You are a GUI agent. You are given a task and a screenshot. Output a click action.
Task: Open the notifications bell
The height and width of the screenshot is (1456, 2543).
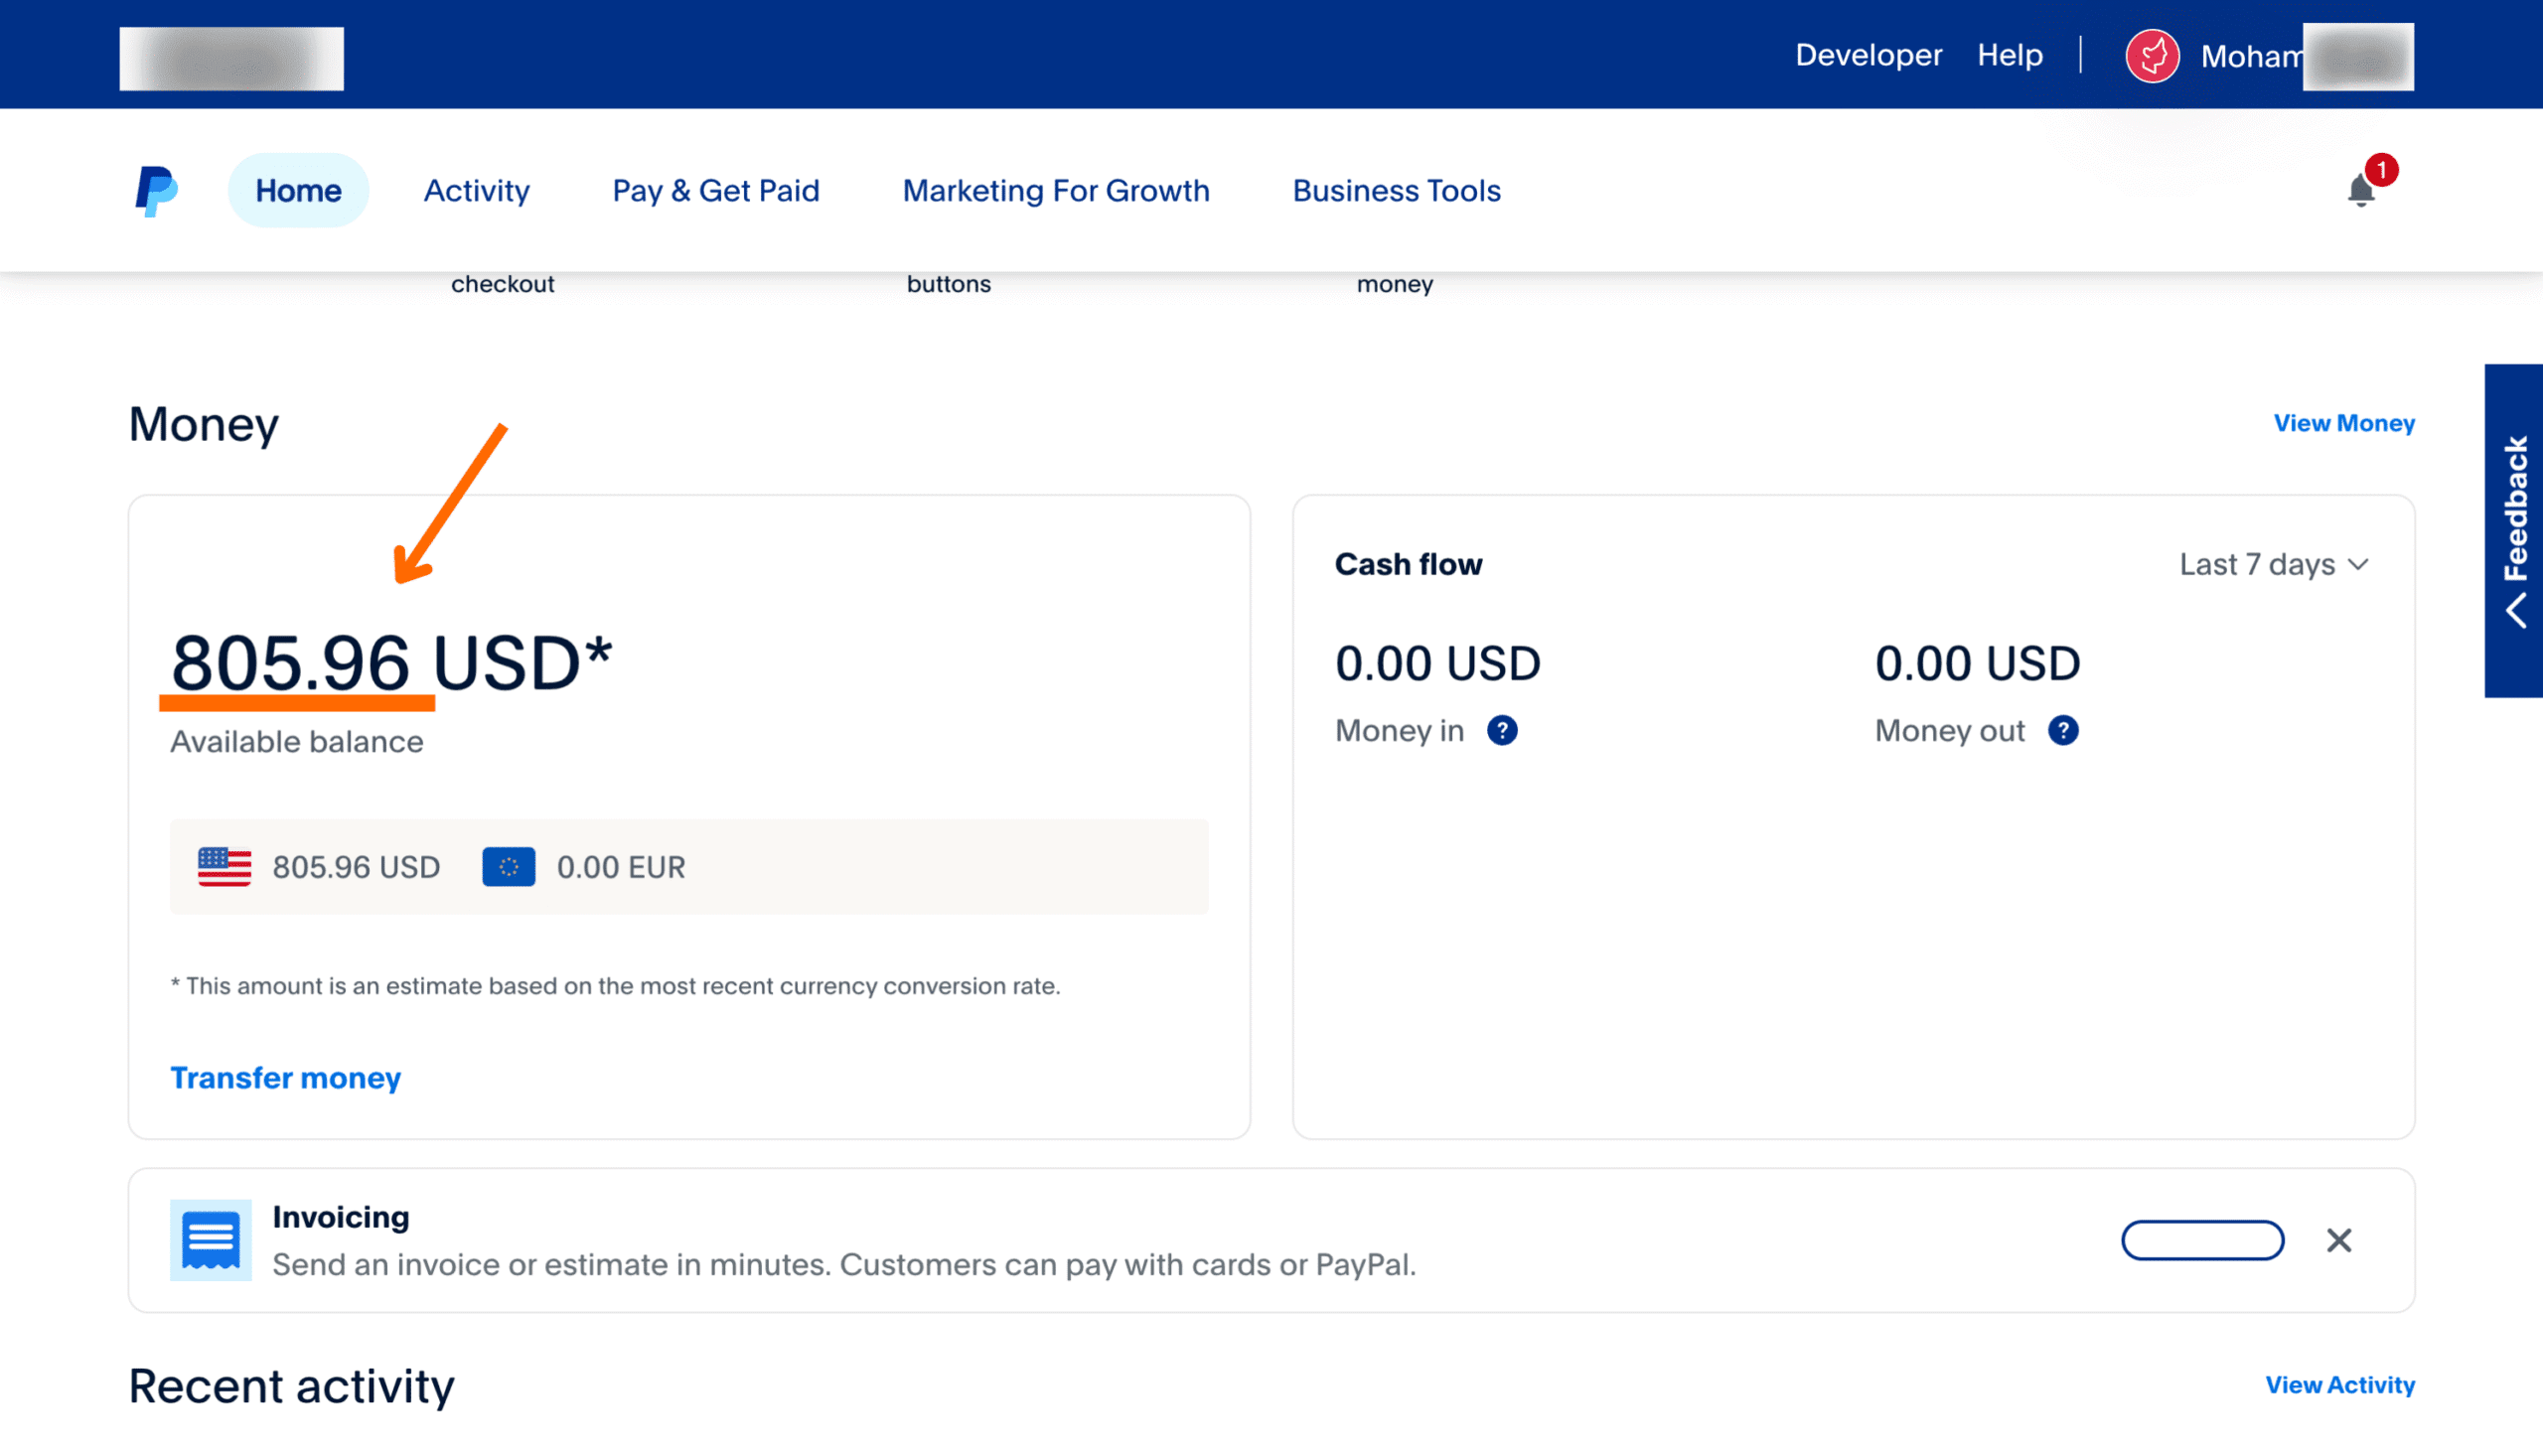tap(2360, 190)
